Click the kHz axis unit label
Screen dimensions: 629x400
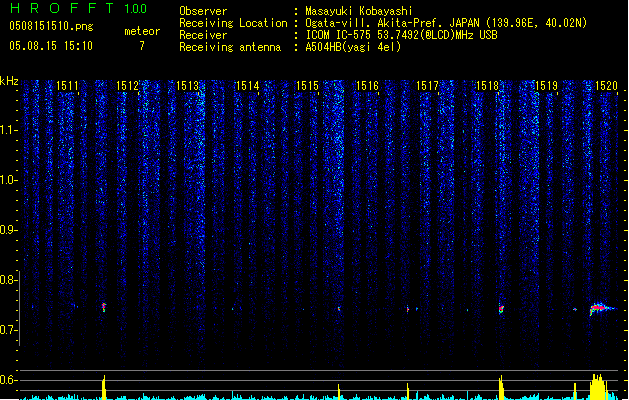point(9,81)
